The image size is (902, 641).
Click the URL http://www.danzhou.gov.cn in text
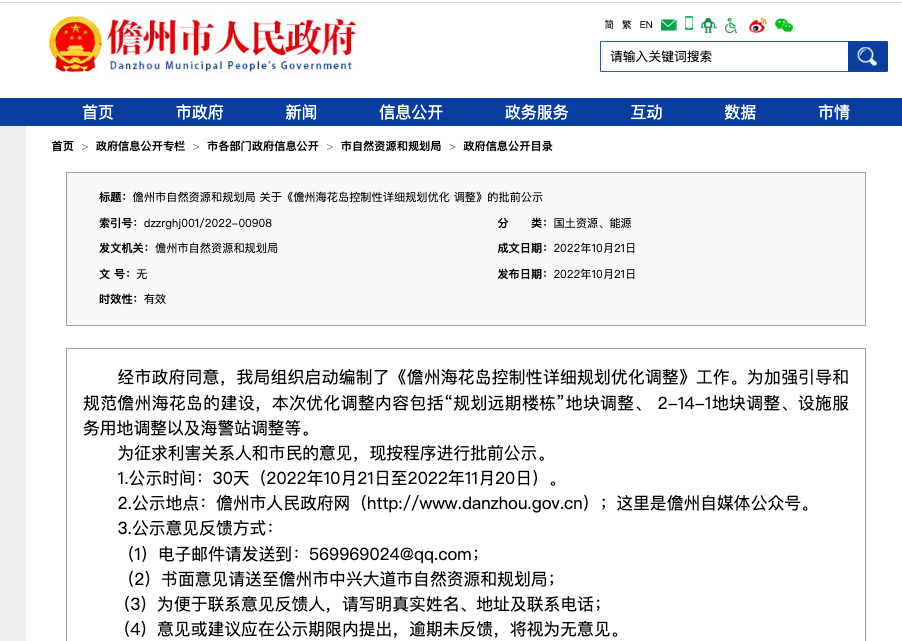click(475, 503)
